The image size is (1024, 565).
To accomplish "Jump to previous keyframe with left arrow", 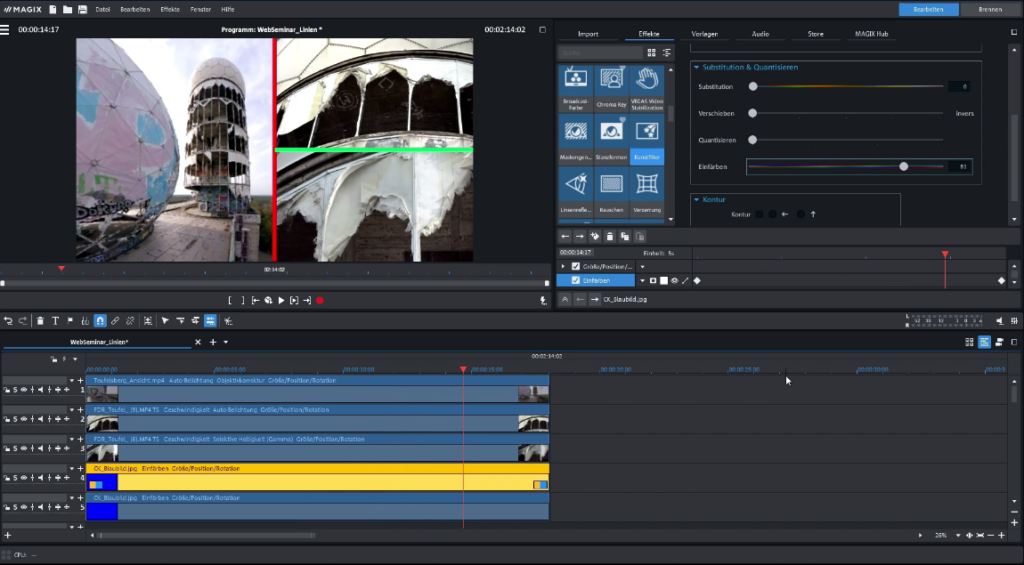I will [566, 236].
